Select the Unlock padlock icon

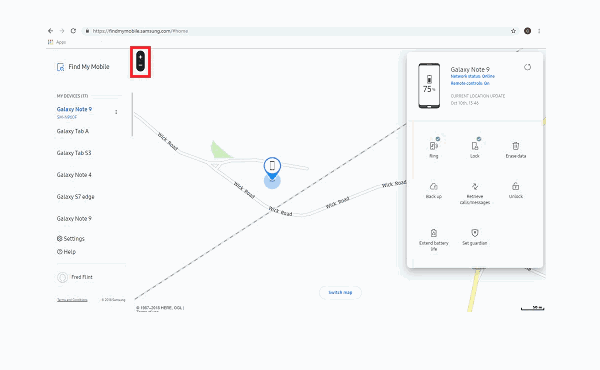point(515,186)
